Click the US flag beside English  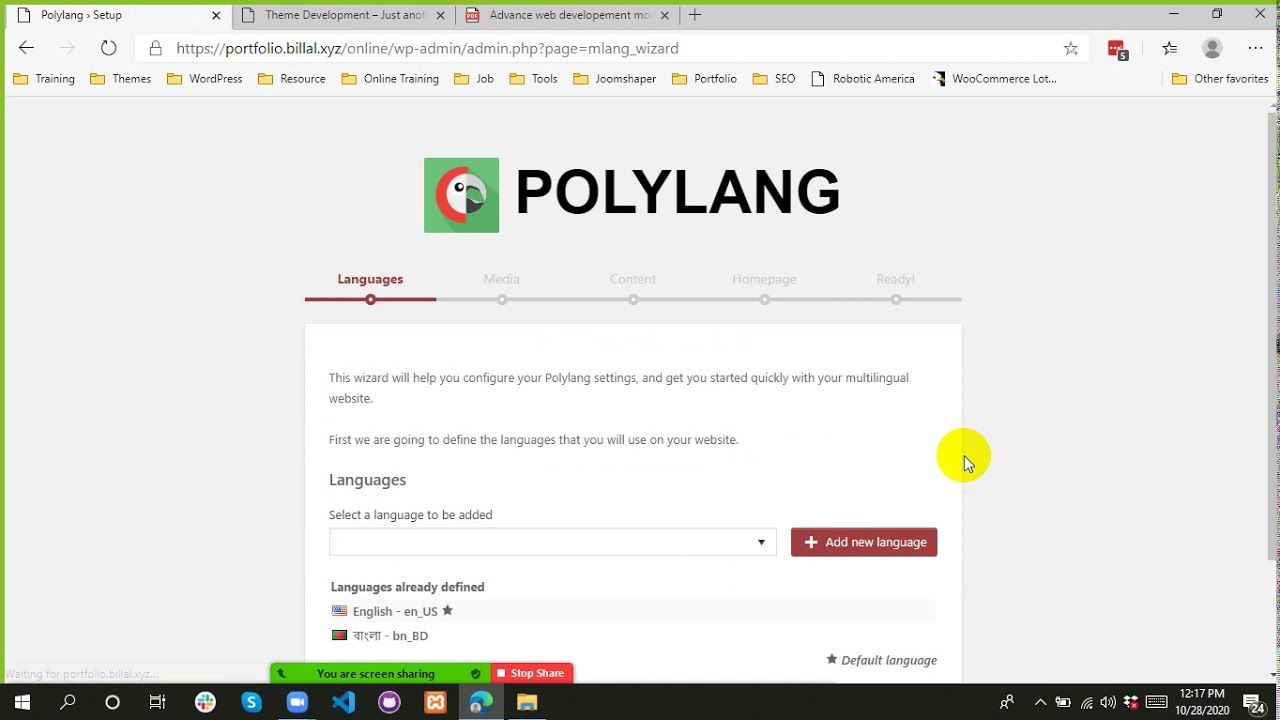click(340, 611)
